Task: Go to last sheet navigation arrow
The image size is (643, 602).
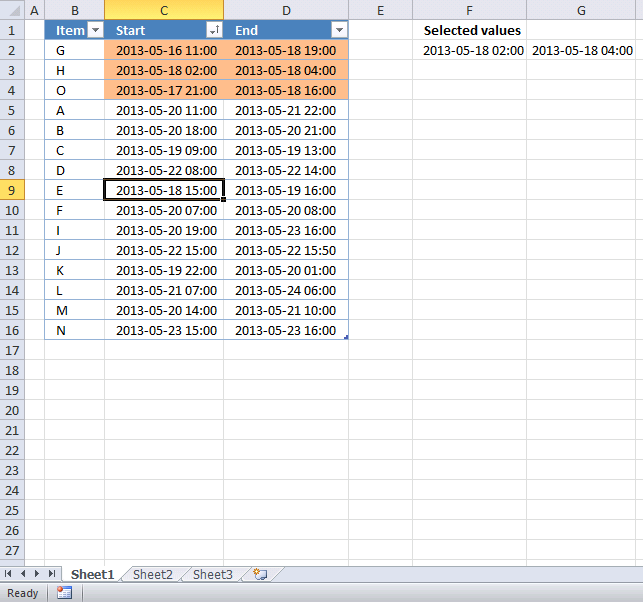Action: (x=52, y=574)
